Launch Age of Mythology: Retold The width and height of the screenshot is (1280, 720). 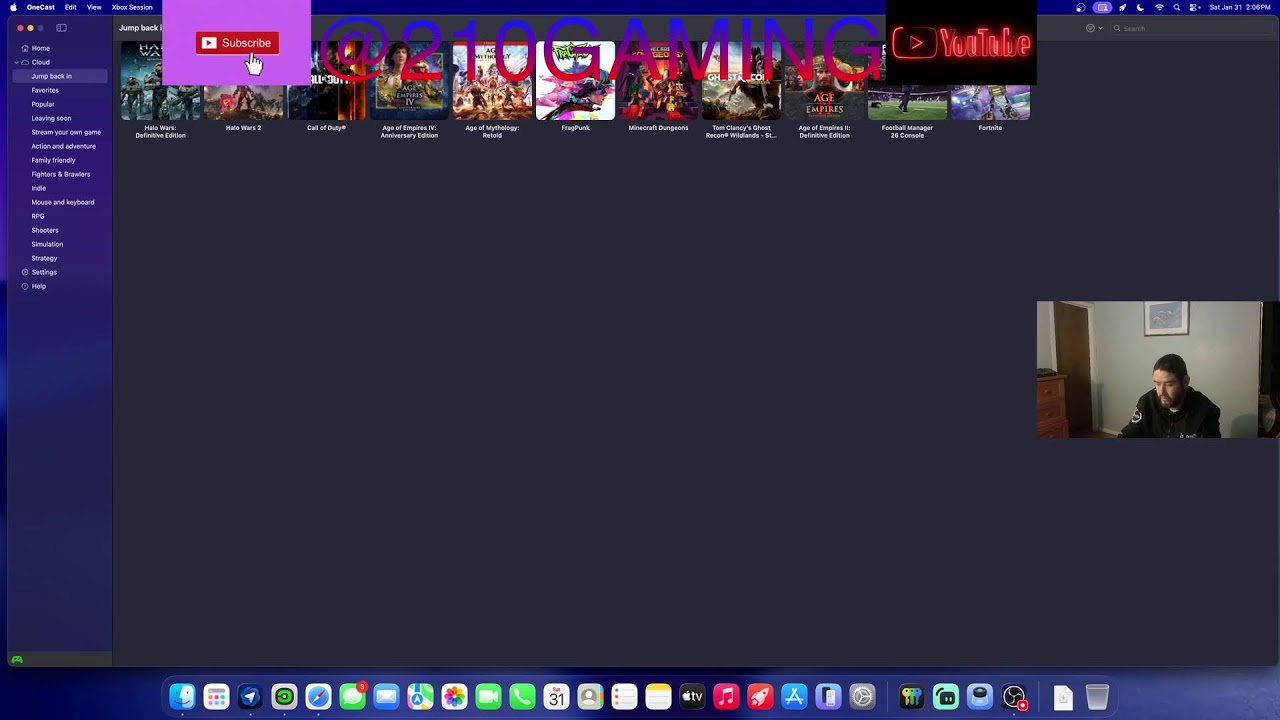(x=492, y=90)
